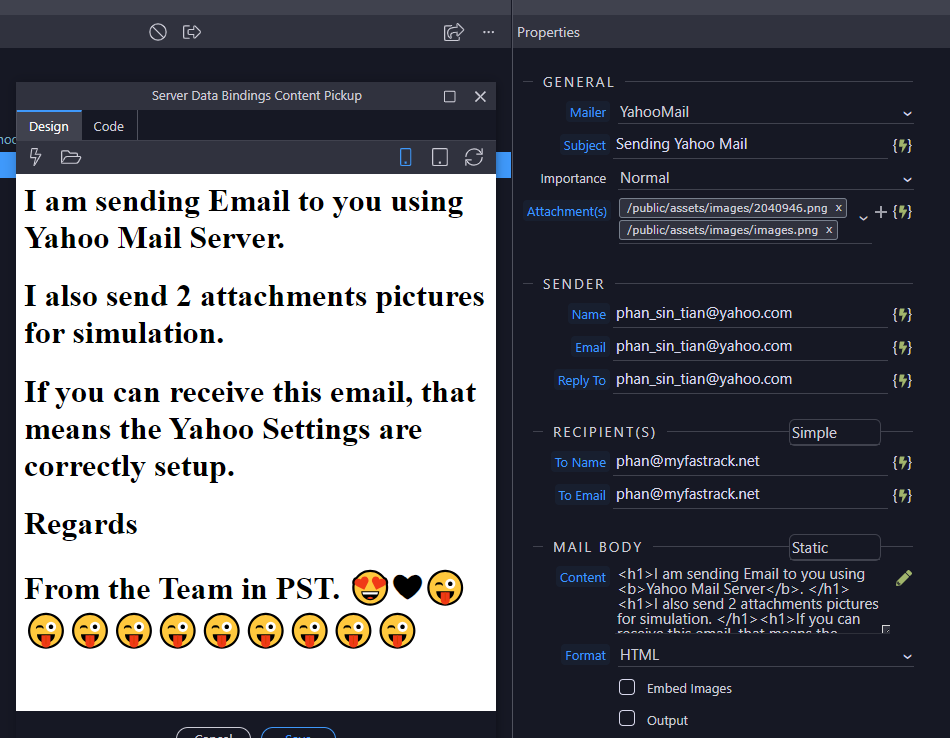The width and height of the screenshot is (950, 738).
Task: Open the Importance dropdown showing Normal
Action: tap(765, 178)
